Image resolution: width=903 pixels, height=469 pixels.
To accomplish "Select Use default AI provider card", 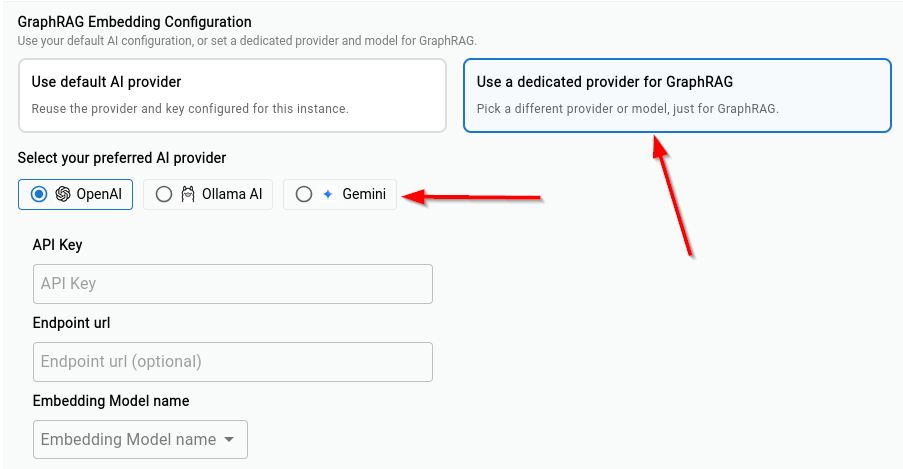I will (232, 95).
